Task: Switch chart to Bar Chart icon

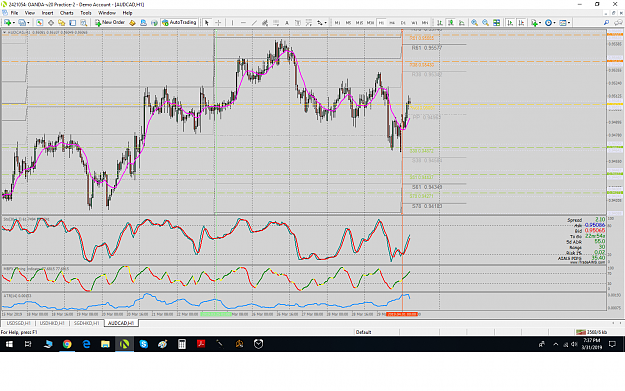Action: 440,23
